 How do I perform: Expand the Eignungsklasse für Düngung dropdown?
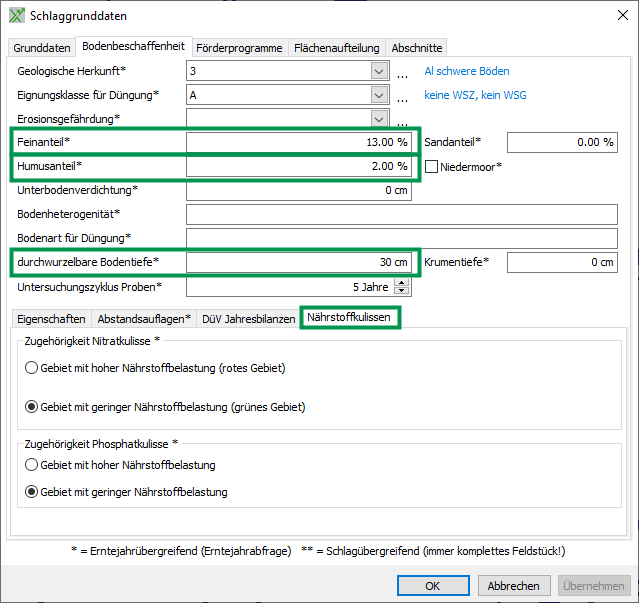378,95
